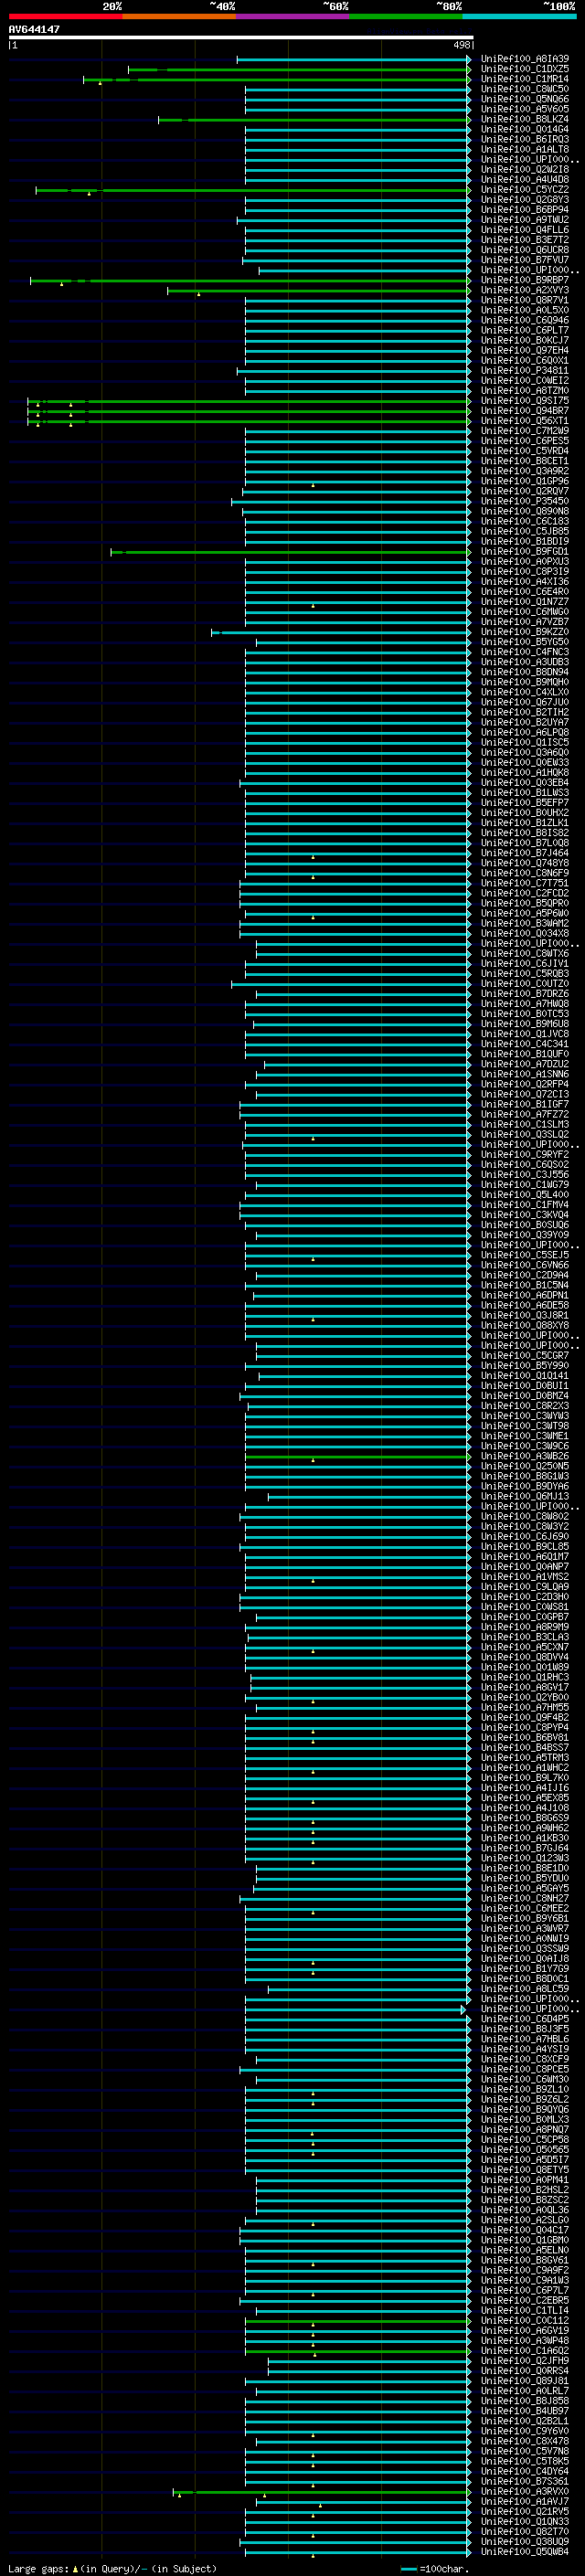Select the UniRef100_A1AVJ7 label

tap(524, 2502)
